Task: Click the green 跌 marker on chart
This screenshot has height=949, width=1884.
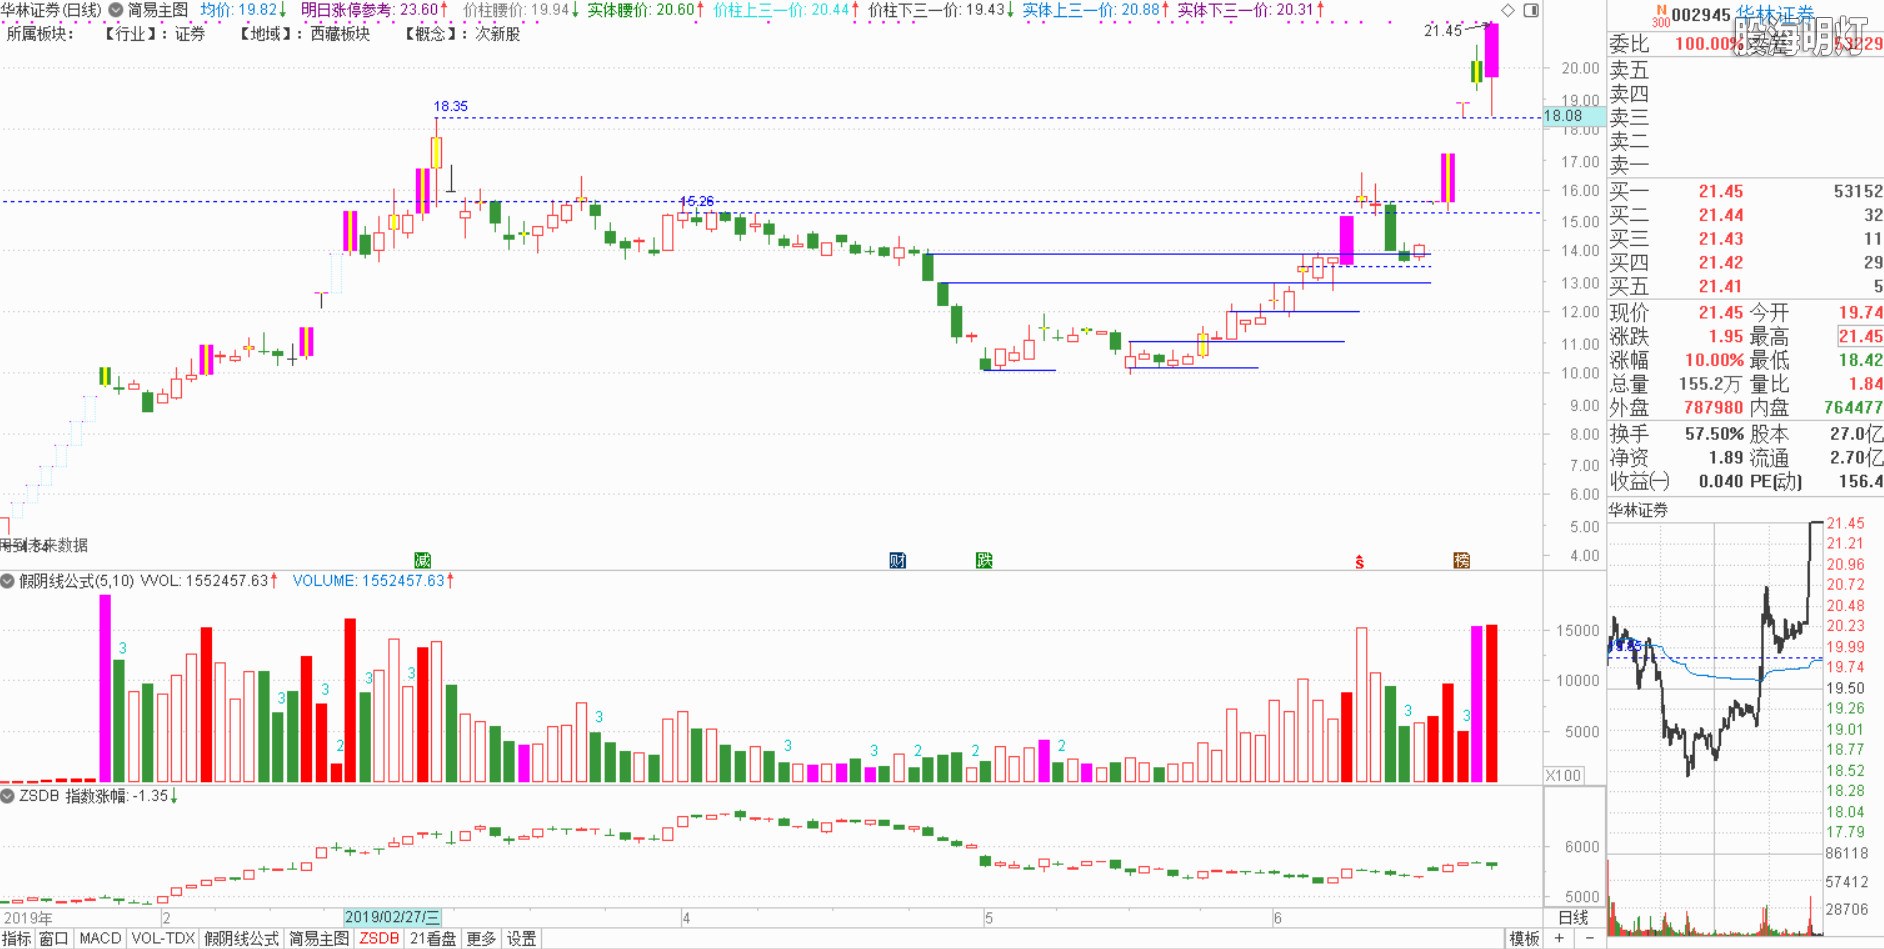Action: [x=984, y=560]
